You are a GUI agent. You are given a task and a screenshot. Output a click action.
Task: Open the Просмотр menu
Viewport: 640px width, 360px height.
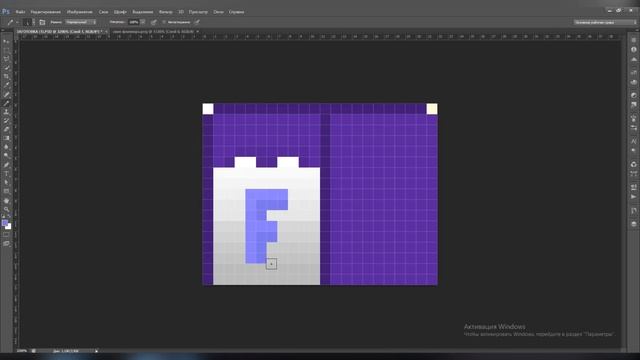point(198,12)
